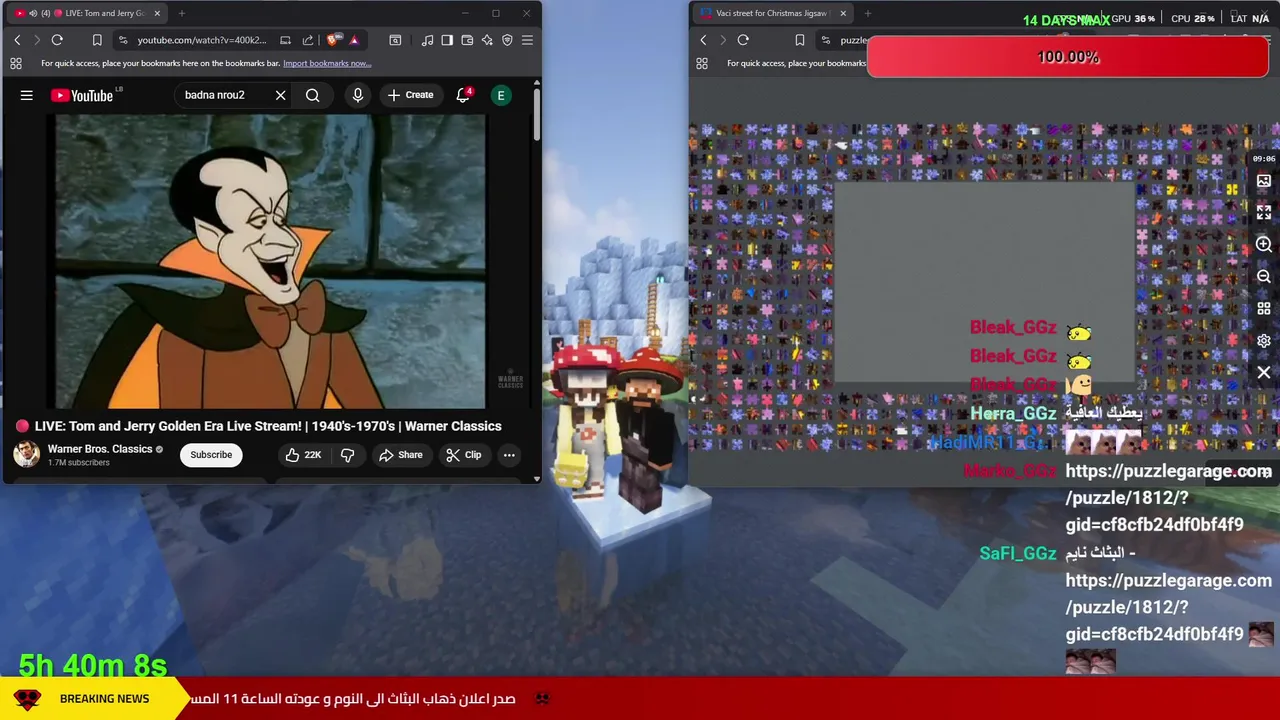Bookmark the puzzle page
1280x720 pixels.
click(x=799, y=40)
